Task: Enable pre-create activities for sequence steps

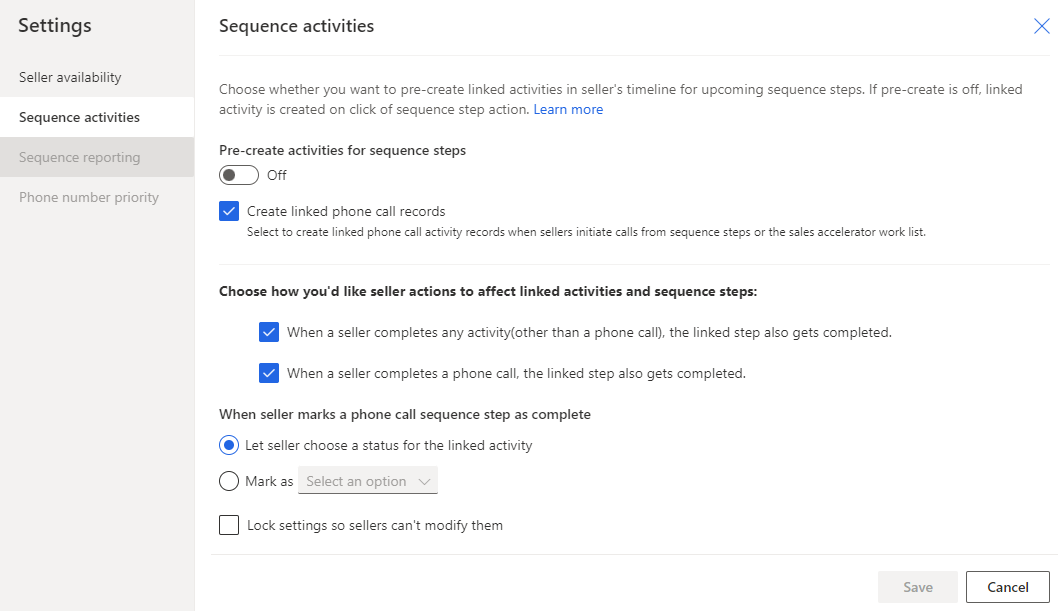Action: 238,174
